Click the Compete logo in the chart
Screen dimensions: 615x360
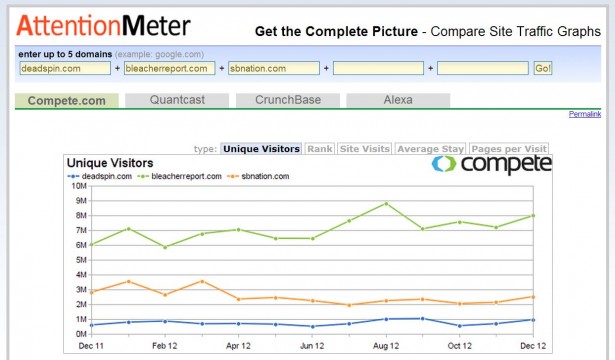click(x=491, y=164)
